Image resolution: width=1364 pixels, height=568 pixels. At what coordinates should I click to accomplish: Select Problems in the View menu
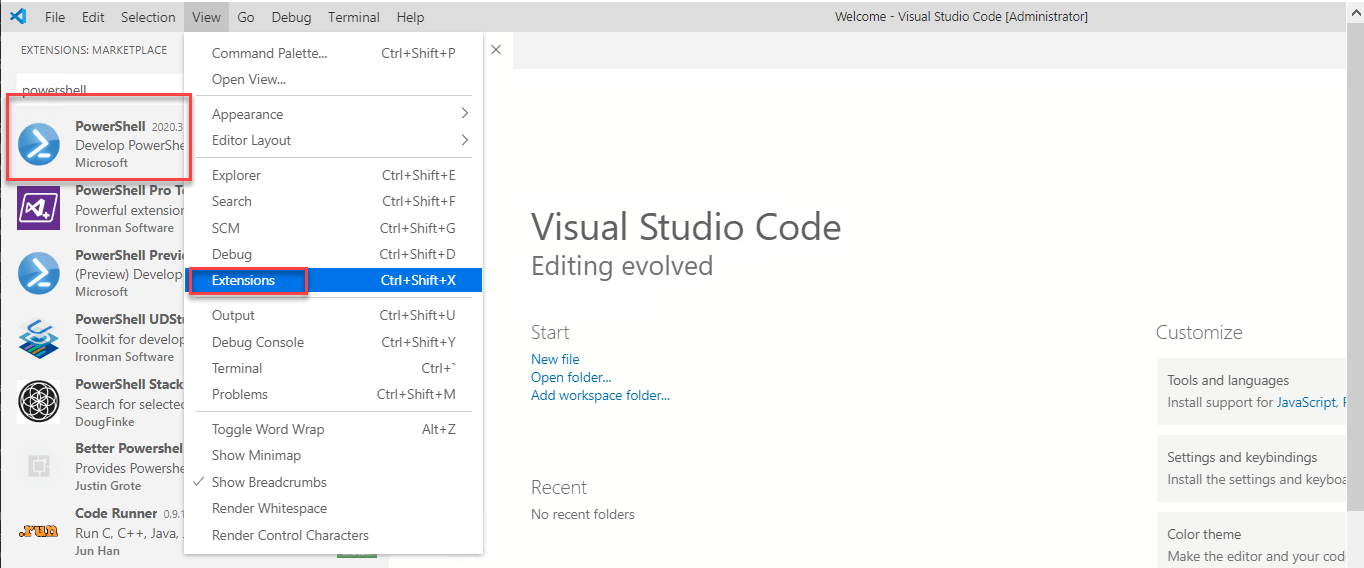coord(333,394)
